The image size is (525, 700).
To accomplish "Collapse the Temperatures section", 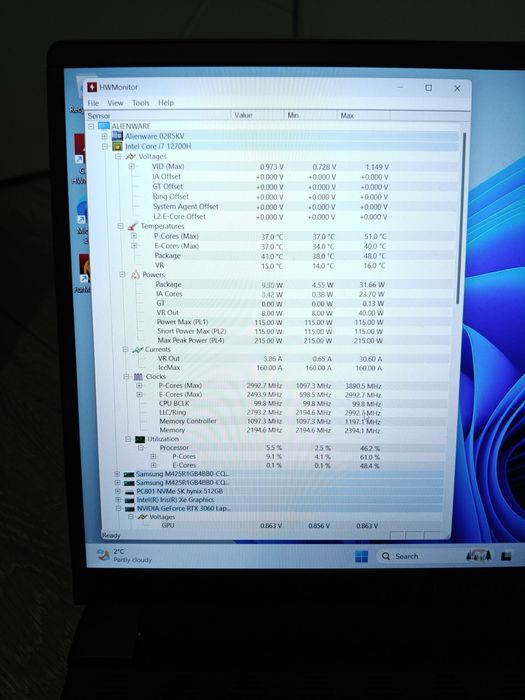I will 120,226.
